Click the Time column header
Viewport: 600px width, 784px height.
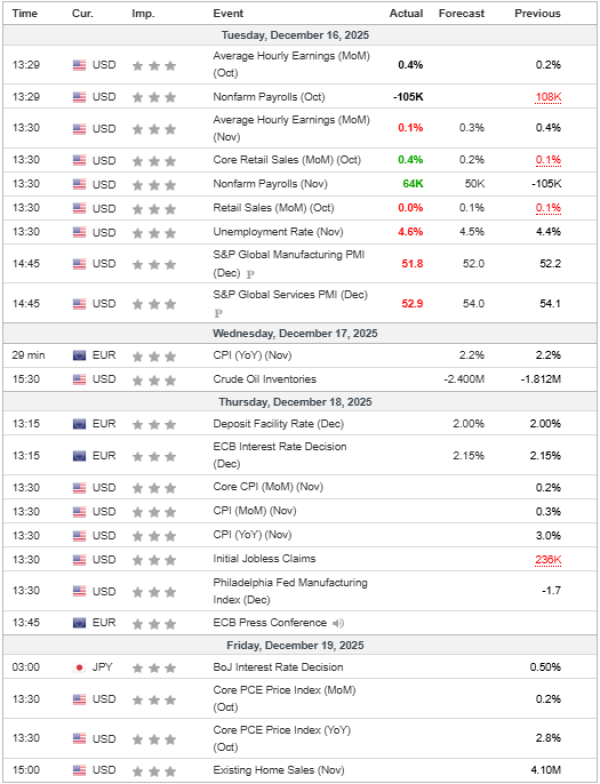(25, 13)
